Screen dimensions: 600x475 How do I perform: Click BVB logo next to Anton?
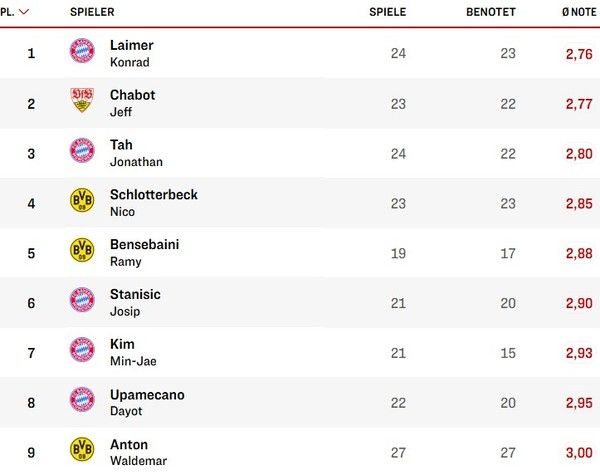point(82,450)
